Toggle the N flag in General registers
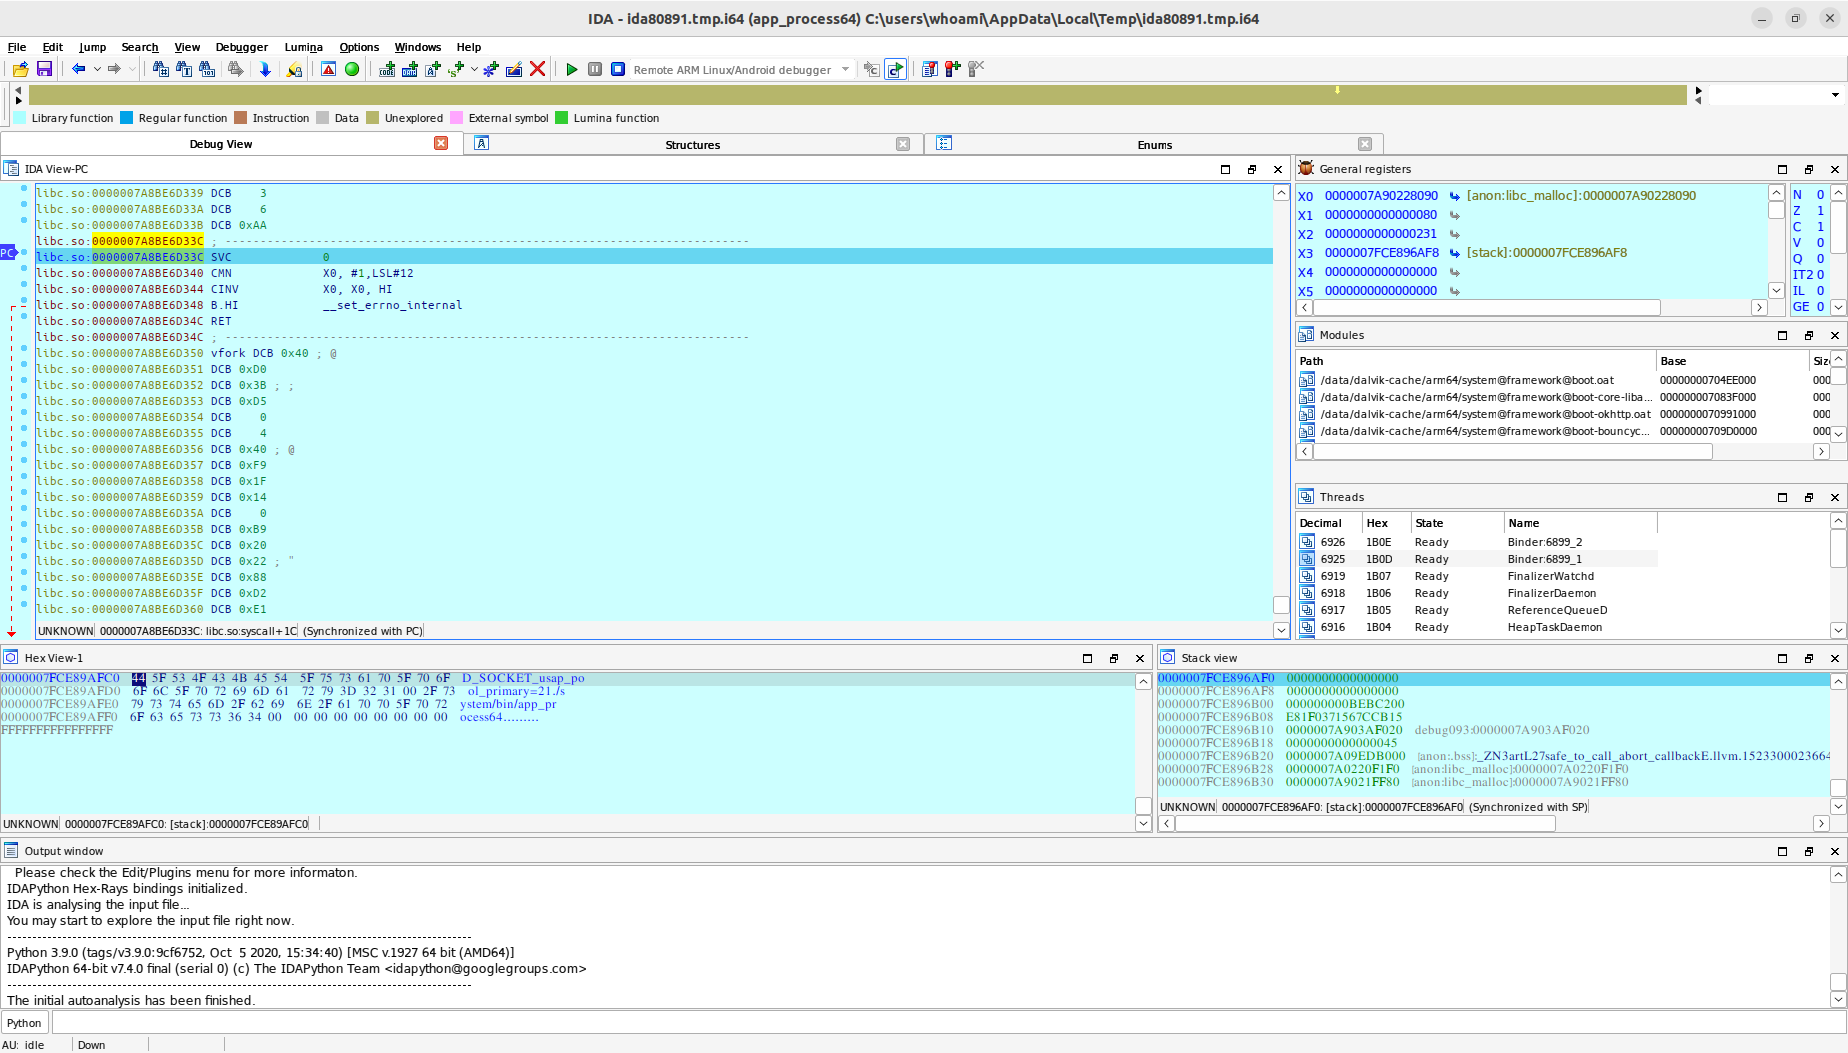The image size is (1848, 1053). tap(1822, 193)
